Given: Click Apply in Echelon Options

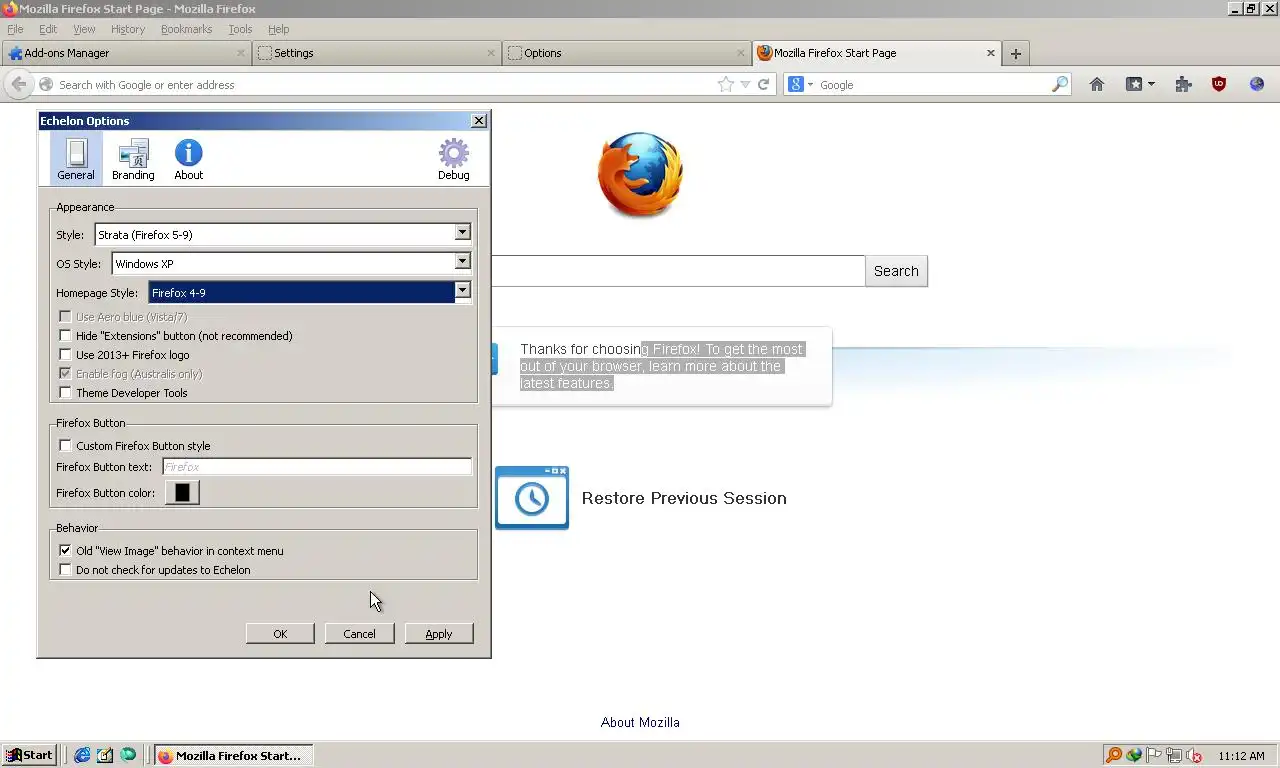Looking at the screenshot, I should (439, 634).
